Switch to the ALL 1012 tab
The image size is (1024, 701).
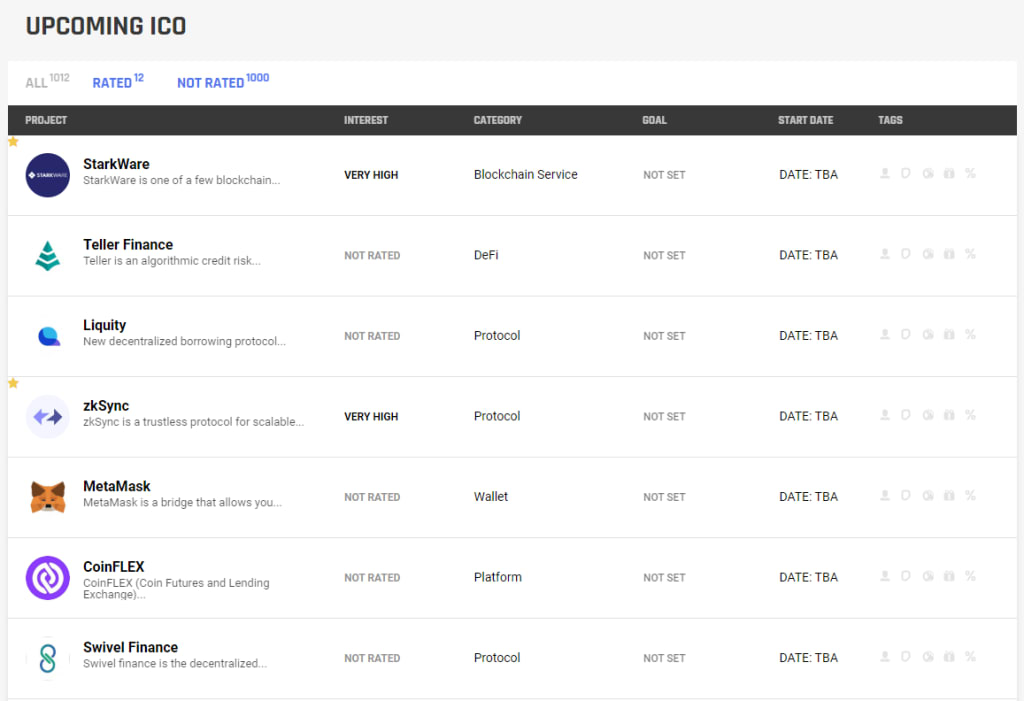tap(47, 81)
